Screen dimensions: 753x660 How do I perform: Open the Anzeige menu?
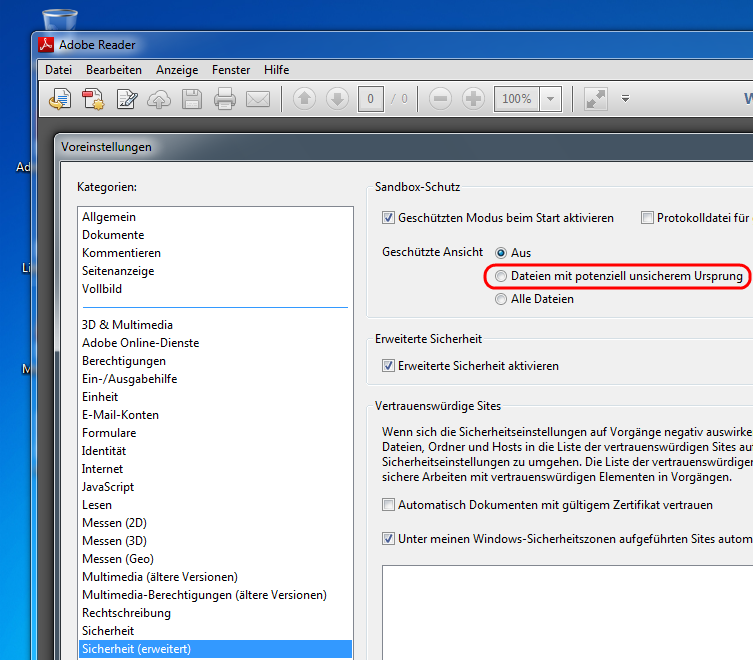[177, 70]
